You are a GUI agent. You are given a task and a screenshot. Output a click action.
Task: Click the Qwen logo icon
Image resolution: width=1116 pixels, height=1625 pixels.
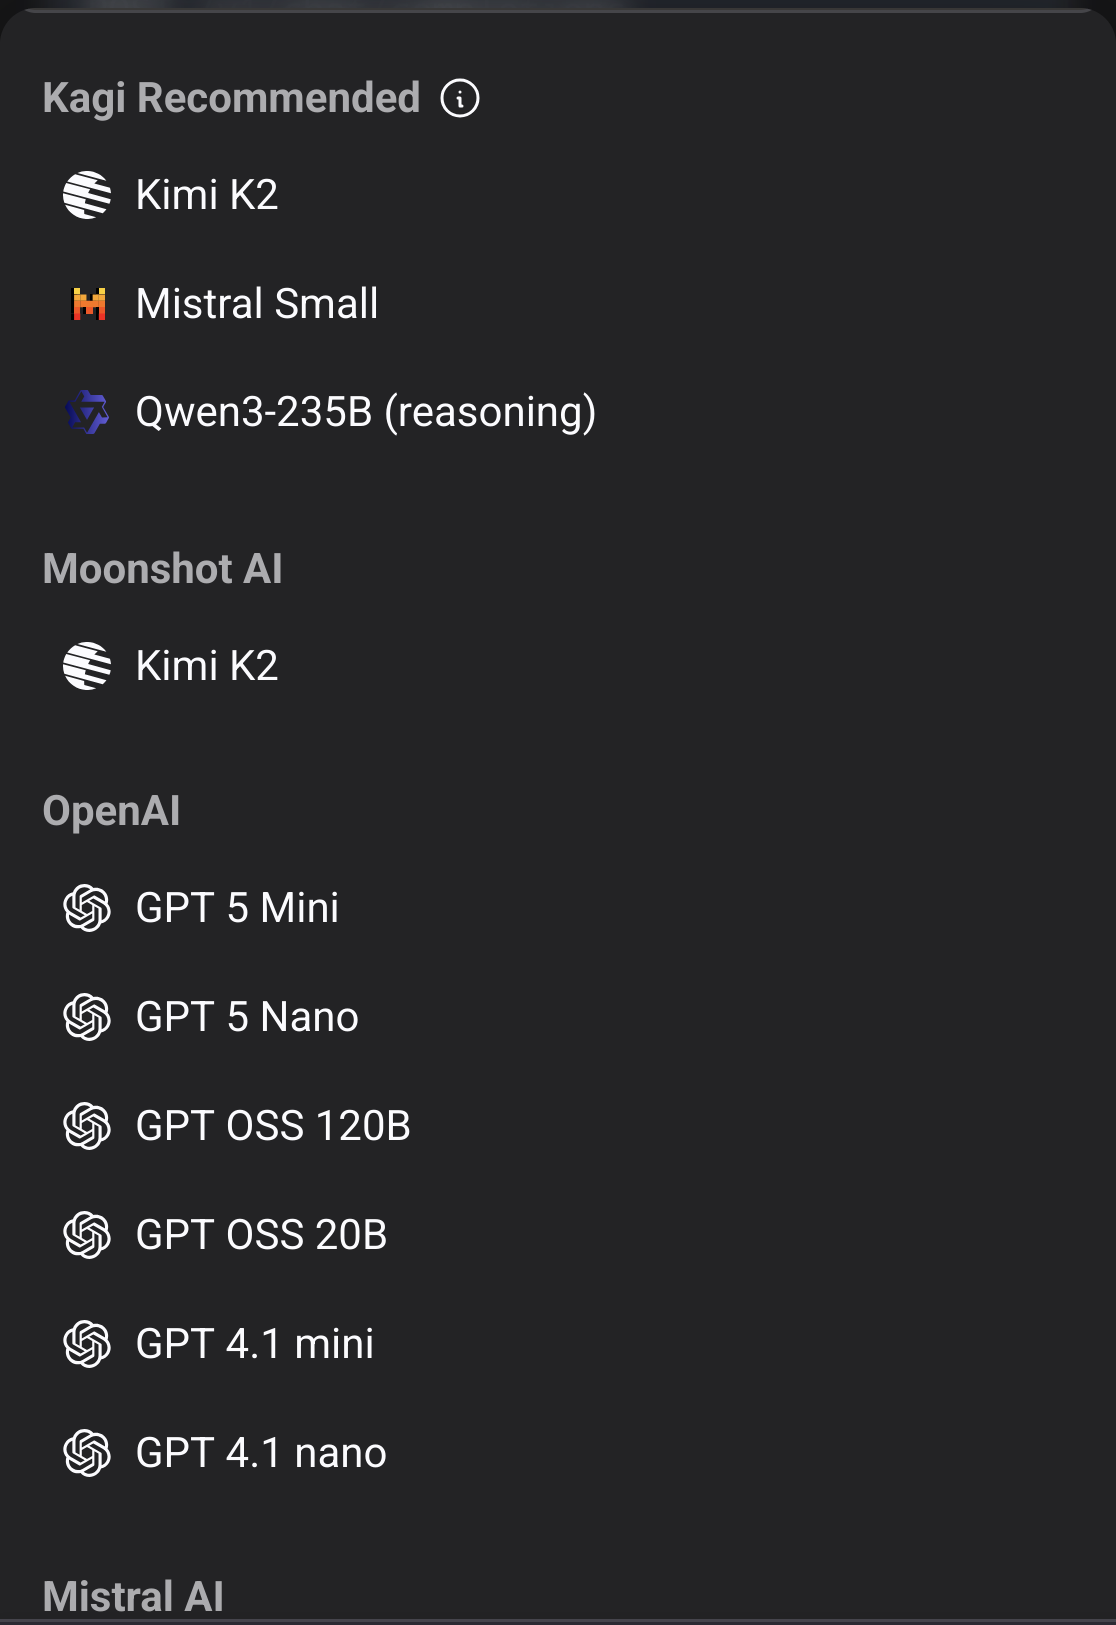point(87,412)
